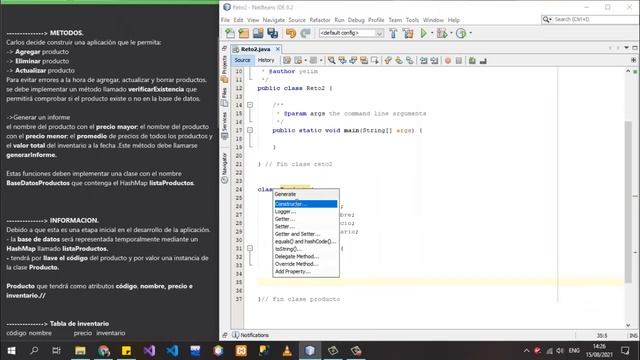Select Getter and Setter... in Generate popup
Image resolution: width=640 pixels, height=360 pixels.
[306, 234]
